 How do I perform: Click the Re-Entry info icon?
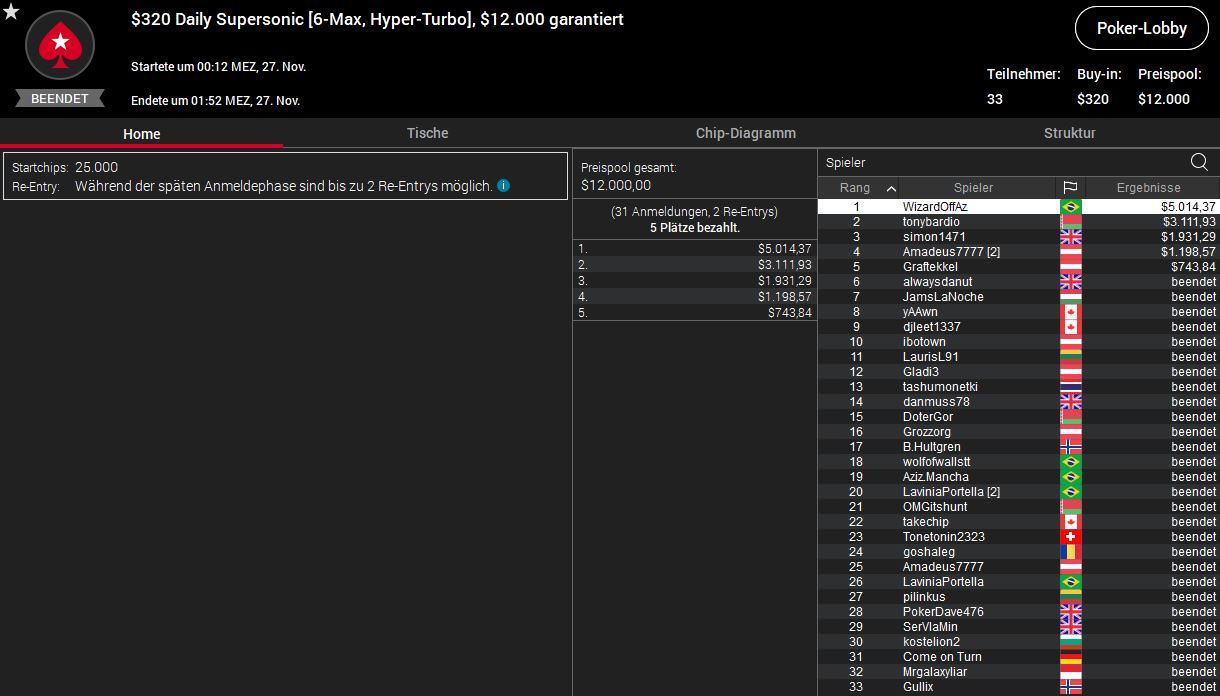(x=504, y=186)
